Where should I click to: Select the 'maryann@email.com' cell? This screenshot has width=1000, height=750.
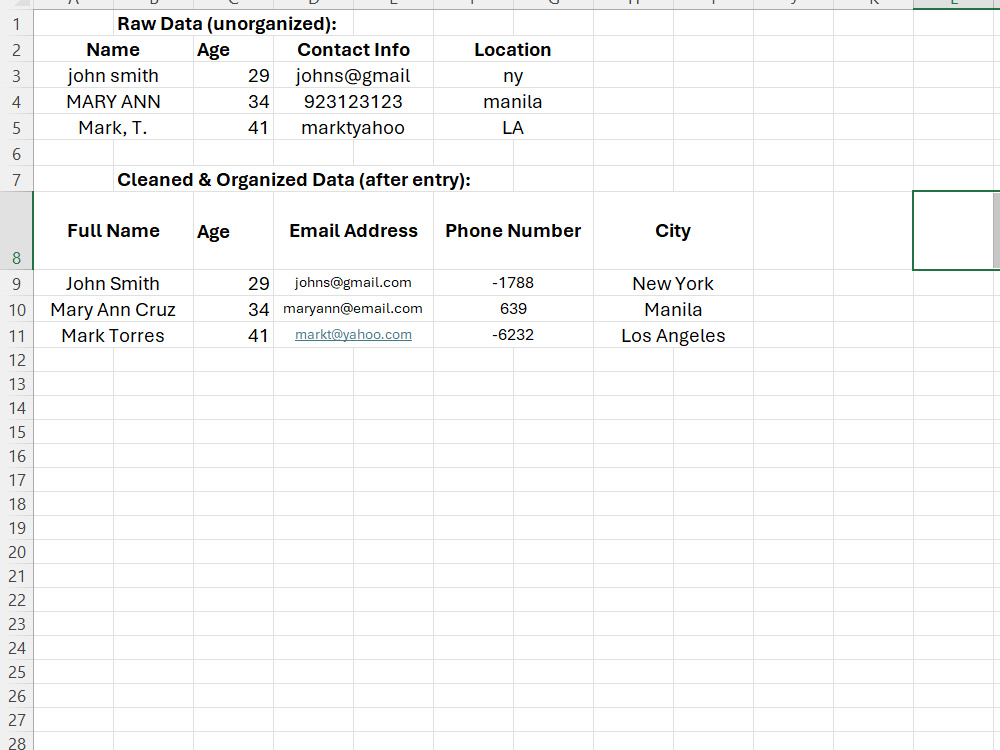pos(353,309)
